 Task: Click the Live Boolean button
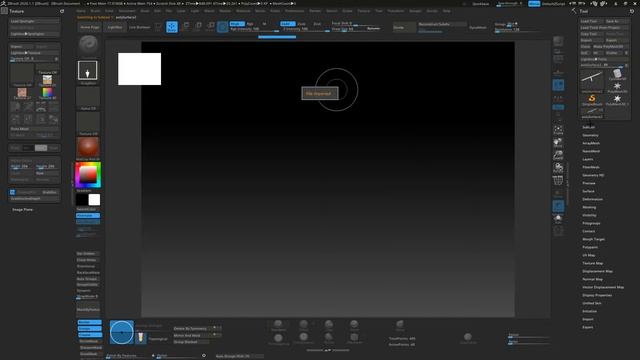(140, 27)
